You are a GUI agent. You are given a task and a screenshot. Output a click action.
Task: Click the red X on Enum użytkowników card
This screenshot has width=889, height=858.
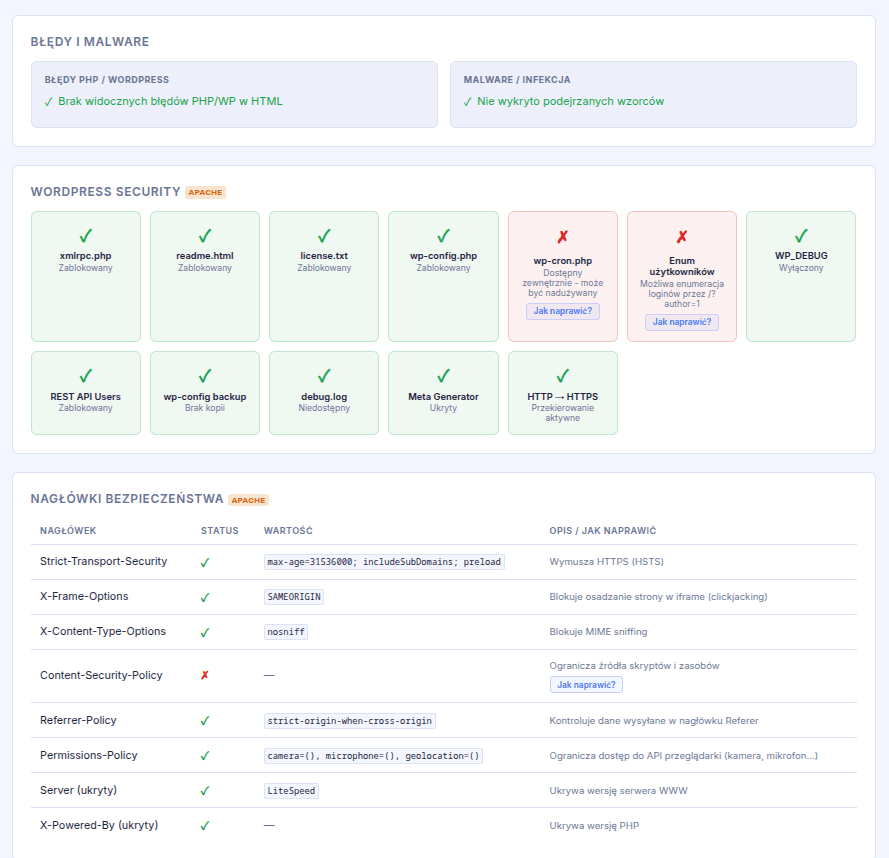coord(681,236)
